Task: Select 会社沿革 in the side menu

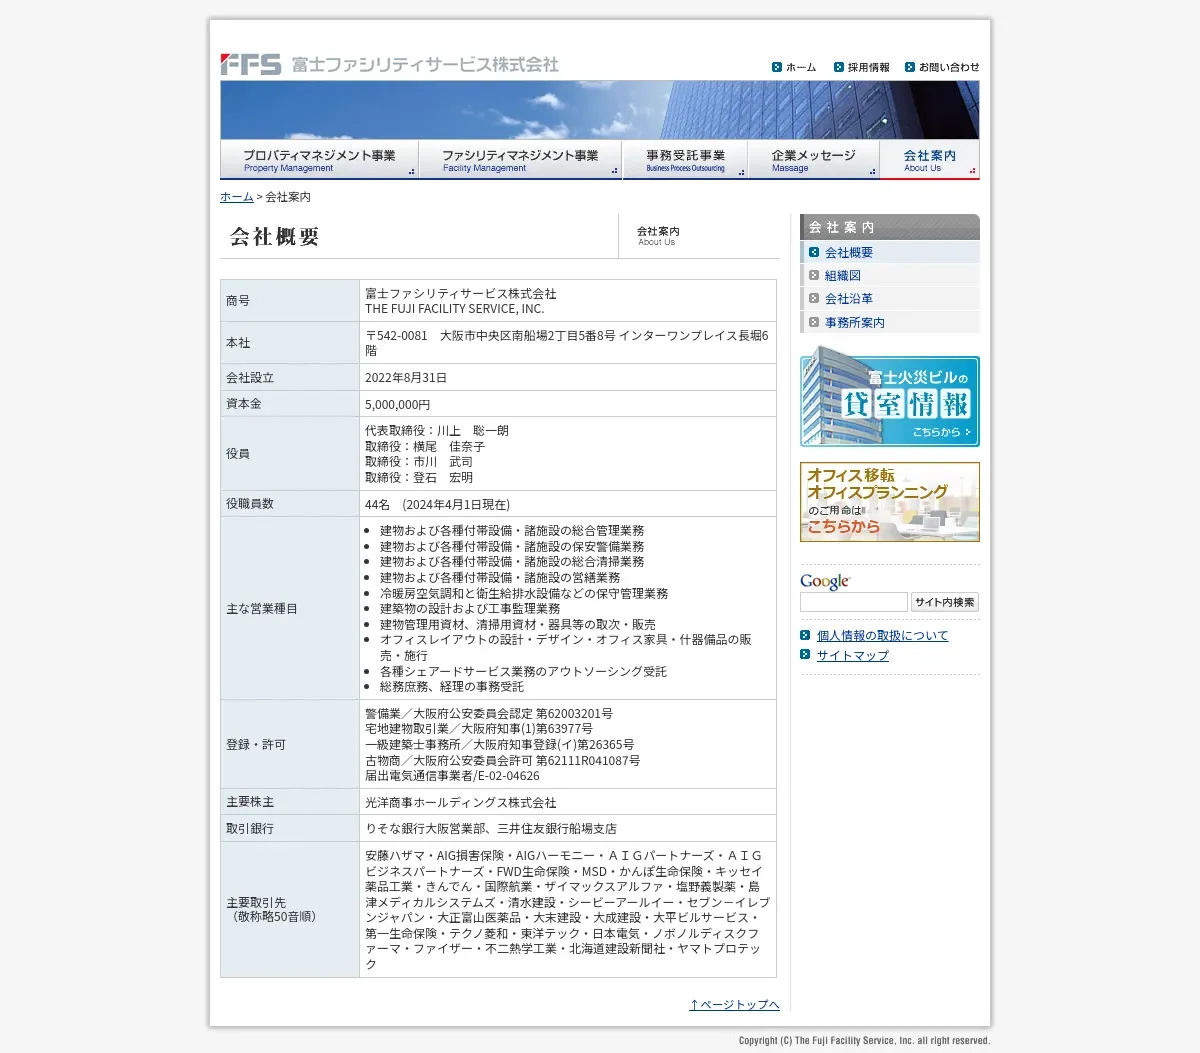Action: pos(849,298)
